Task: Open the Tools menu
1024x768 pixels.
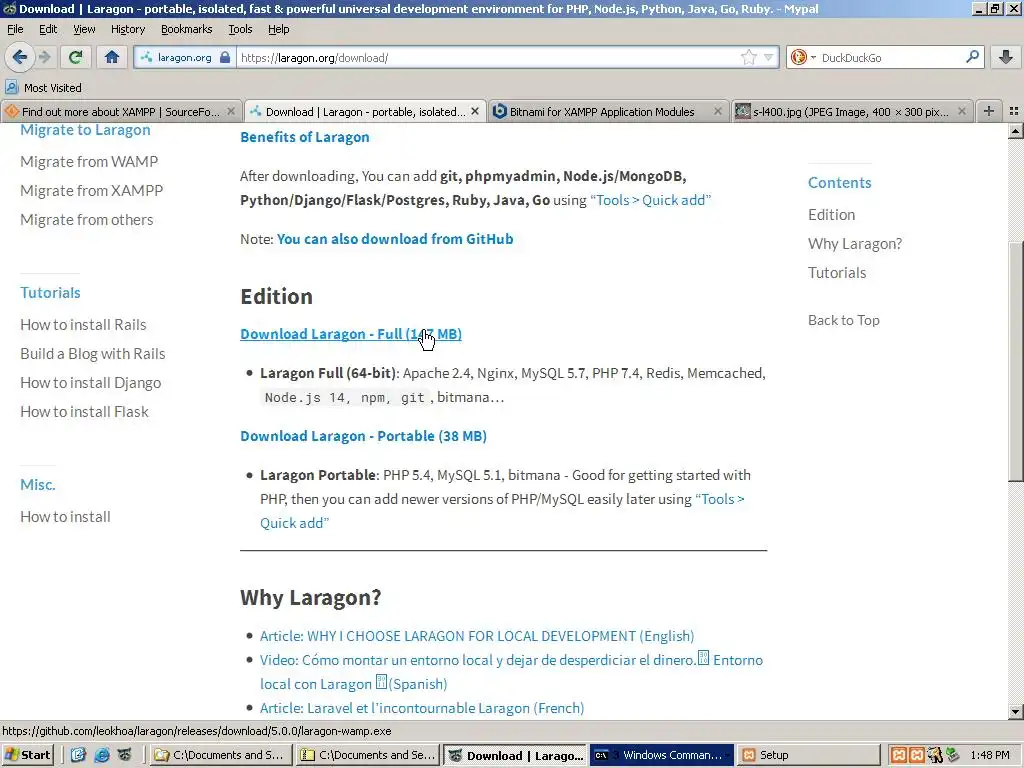Action: (x=240, y=29)
